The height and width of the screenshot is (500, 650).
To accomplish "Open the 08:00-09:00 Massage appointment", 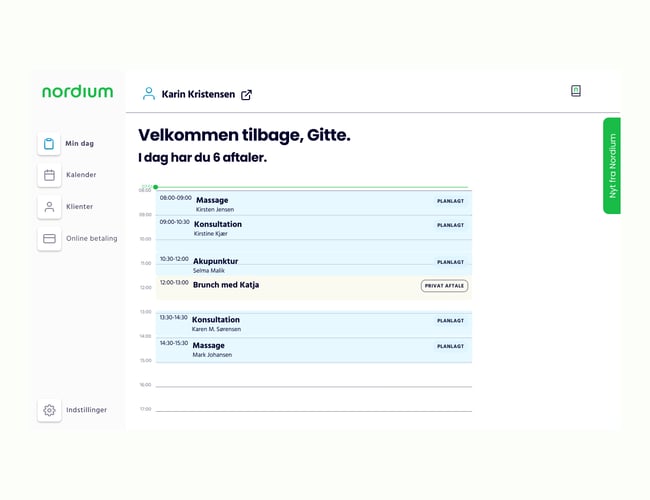I will point(314,203).
